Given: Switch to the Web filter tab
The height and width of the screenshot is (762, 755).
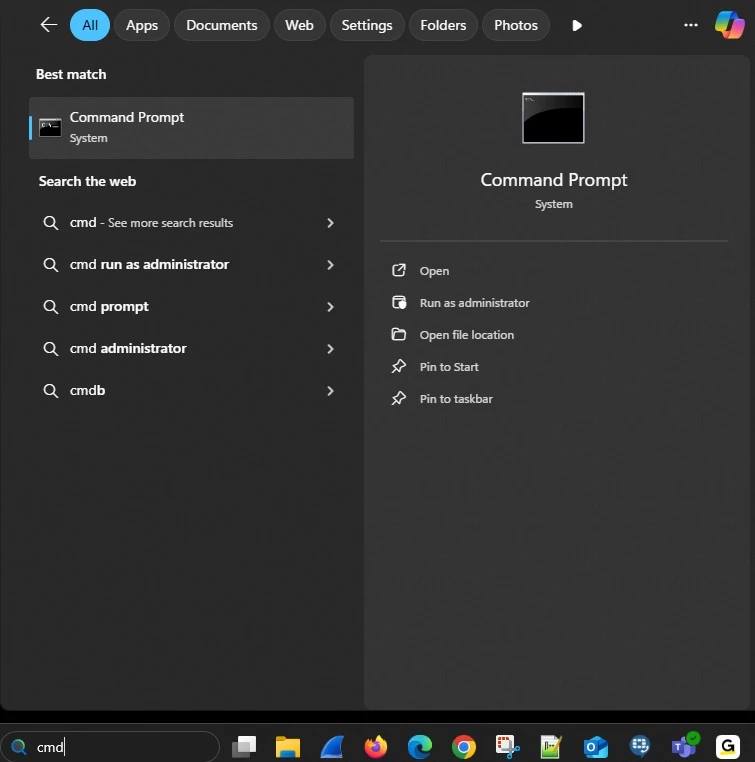Looking at the screenshot, I should 299,25.
